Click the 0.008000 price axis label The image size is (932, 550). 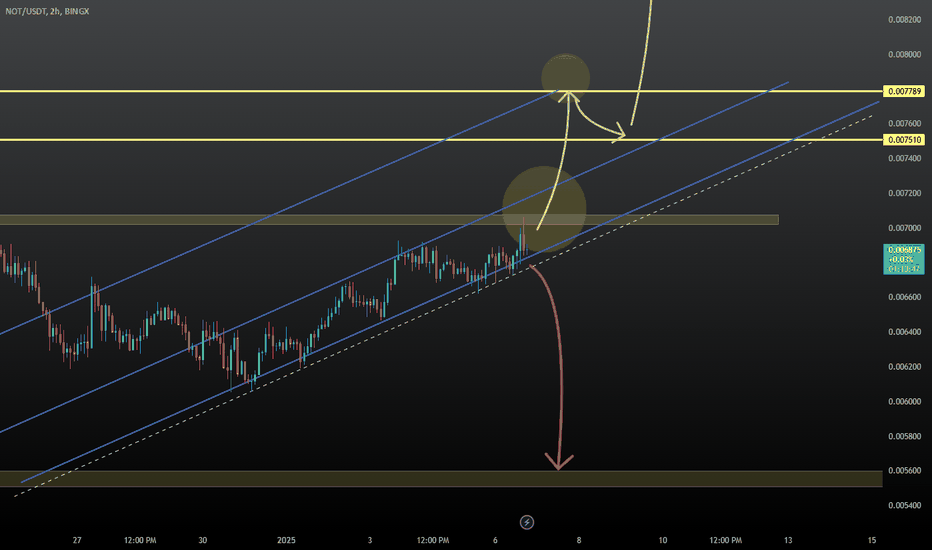[904, 54]
